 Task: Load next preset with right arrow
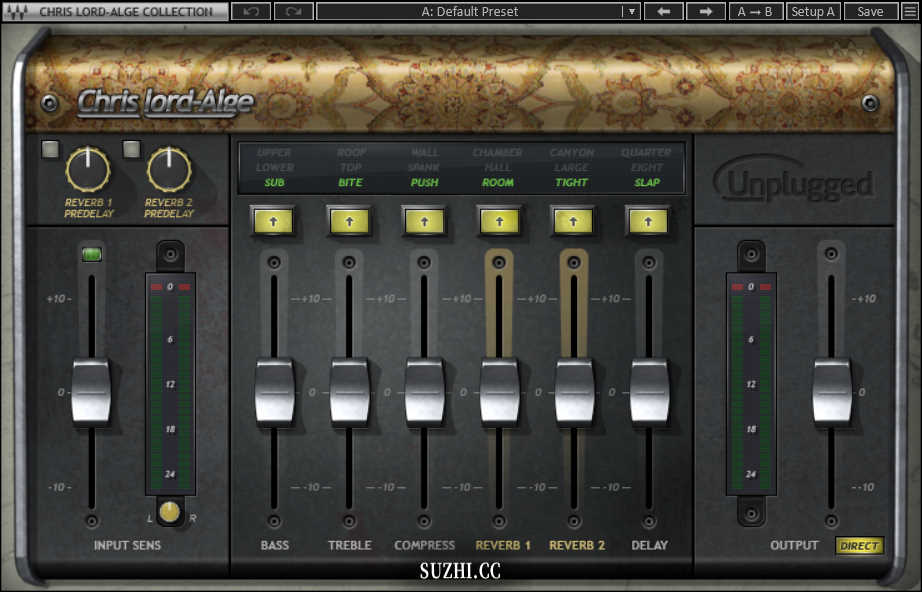(705, 12)
